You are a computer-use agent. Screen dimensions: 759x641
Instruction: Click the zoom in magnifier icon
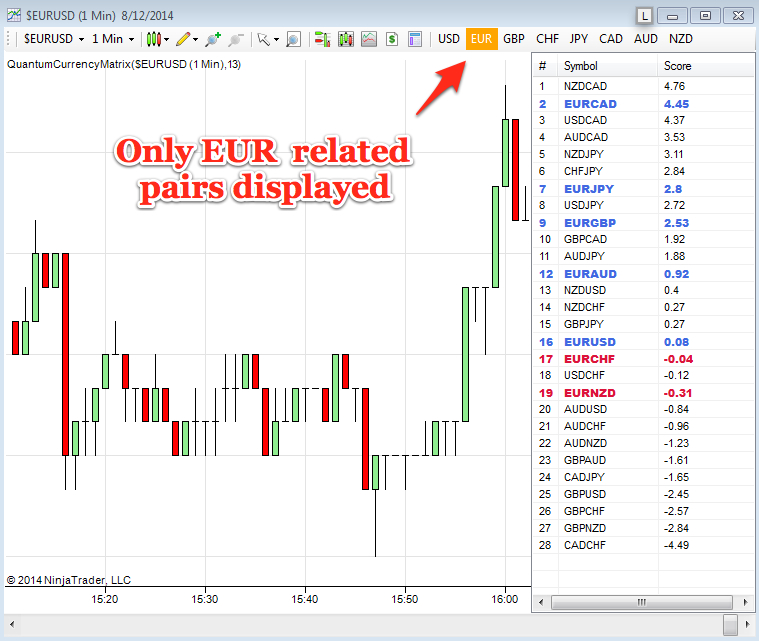click(213, 39)
